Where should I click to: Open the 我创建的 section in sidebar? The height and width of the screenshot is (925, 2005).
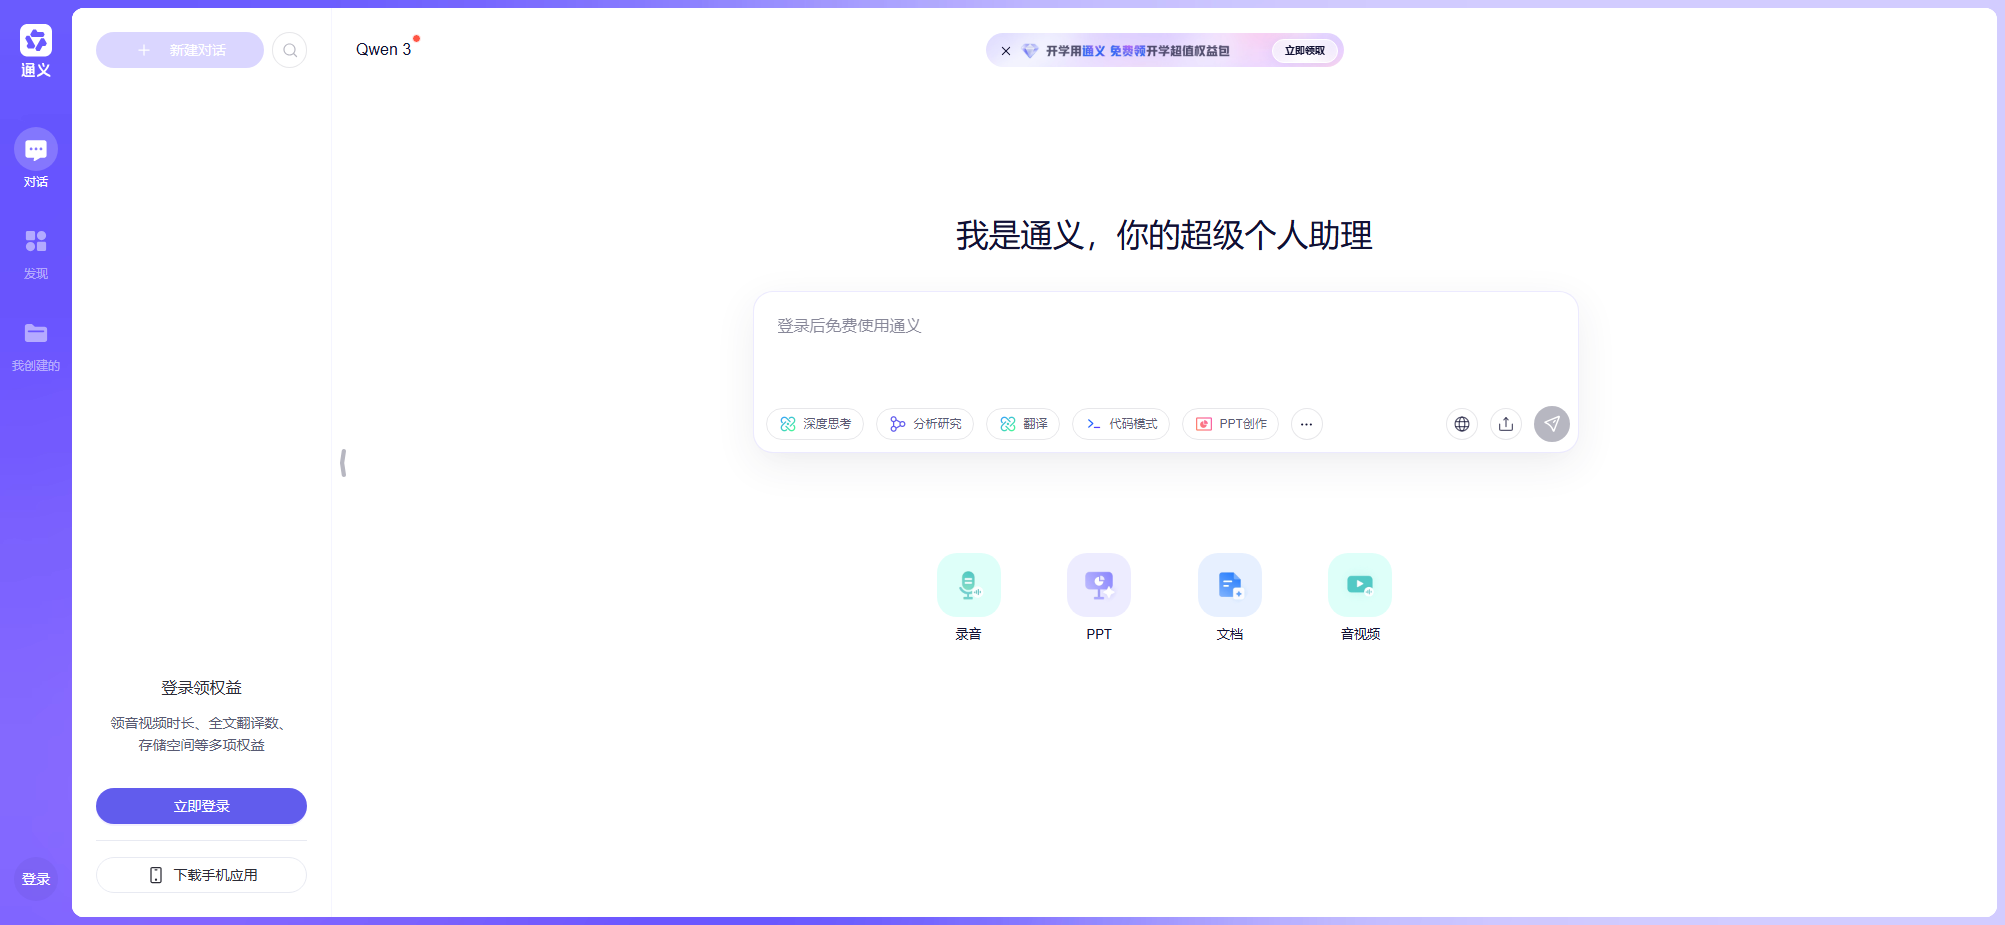click(x=35, y=344)
